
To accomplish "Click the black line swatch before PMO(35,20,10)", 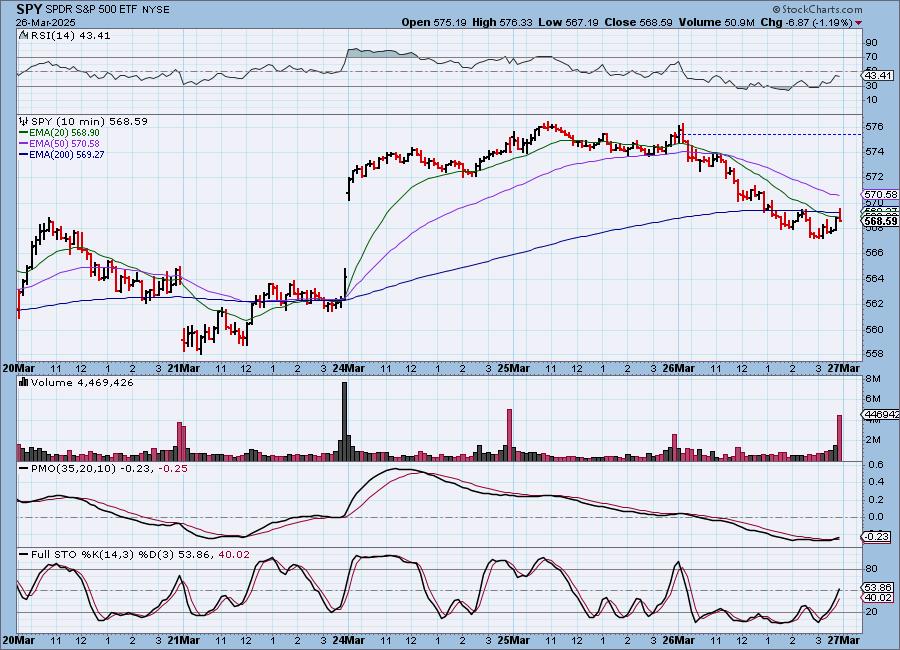I will pos(24,469).
